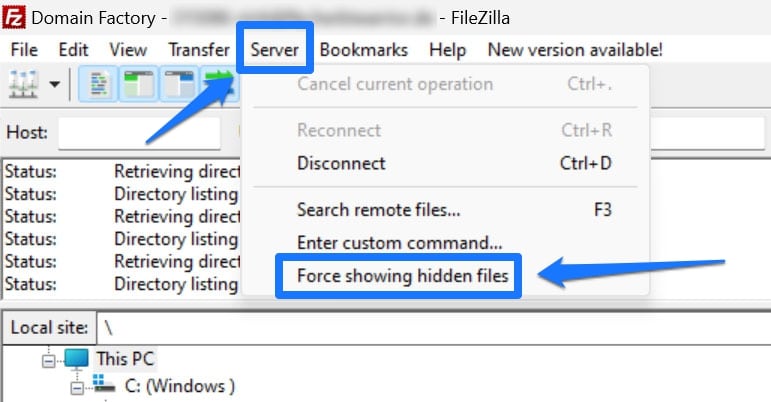Viewport: 771px width, 402px height.
Task: Open the Server menu
Action: (275, 49)
